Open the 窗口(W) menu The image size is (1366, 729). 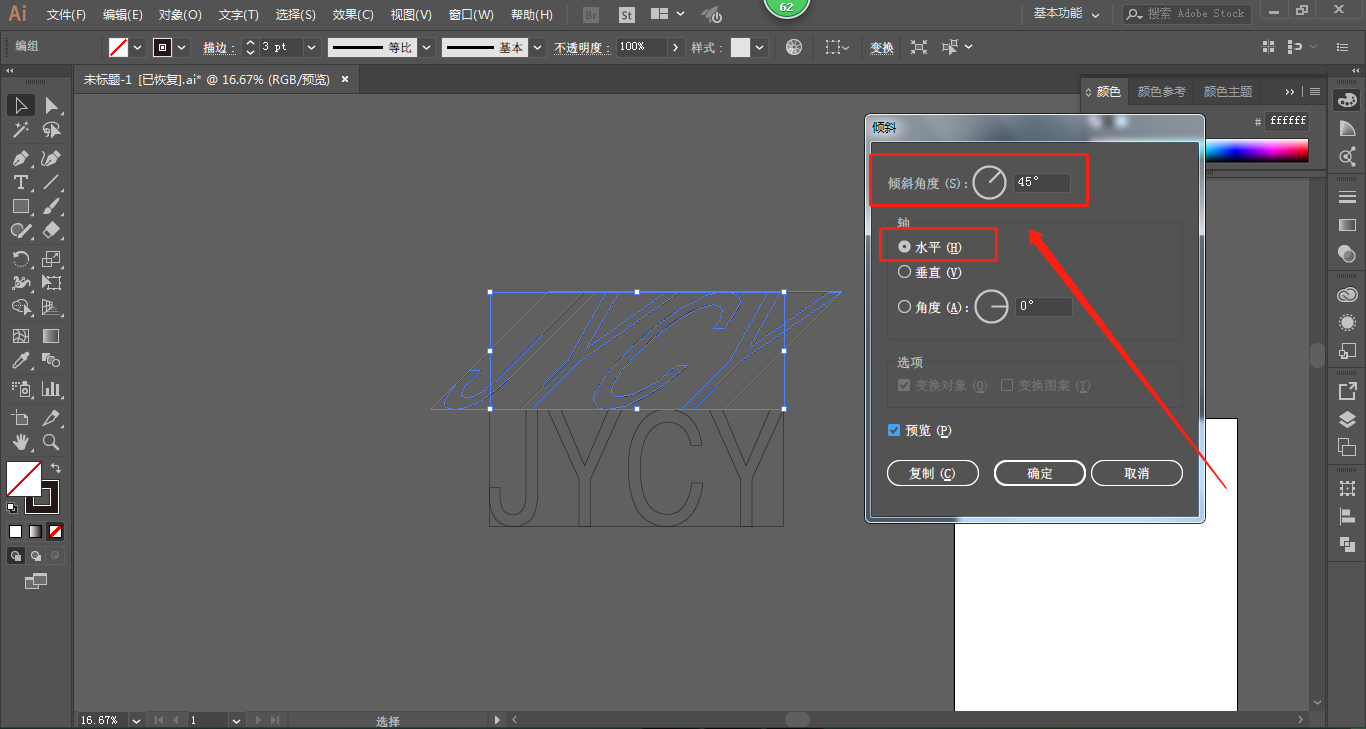(x=471, y=15)
